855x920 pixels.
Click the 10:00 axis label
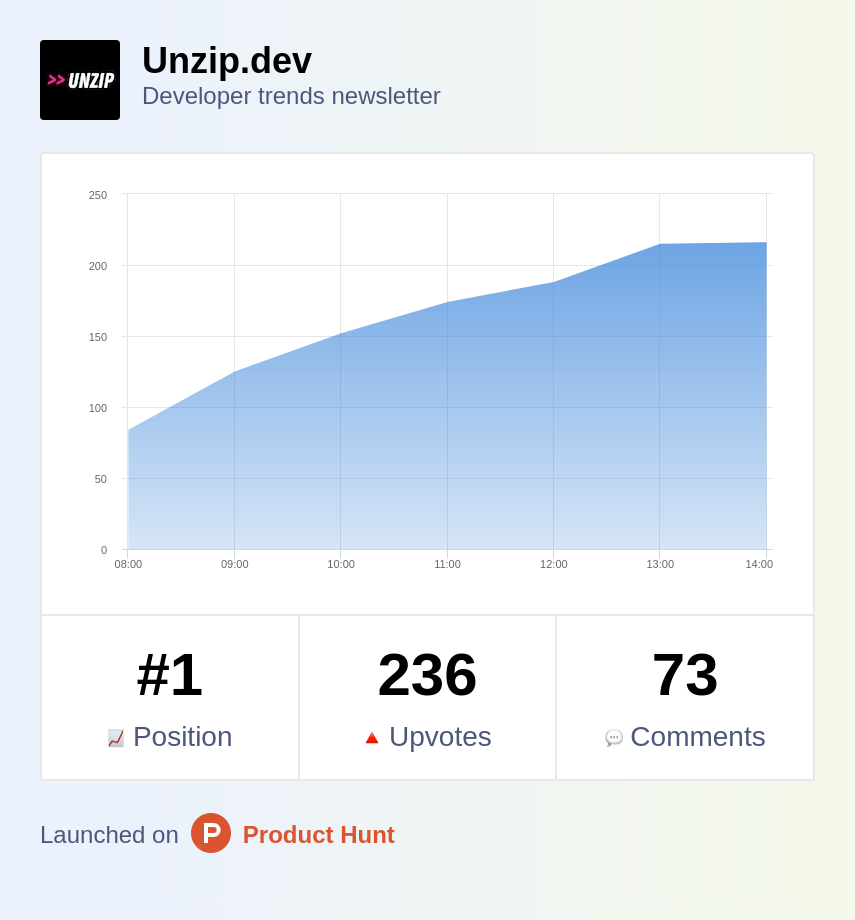(x=341, y=564)
